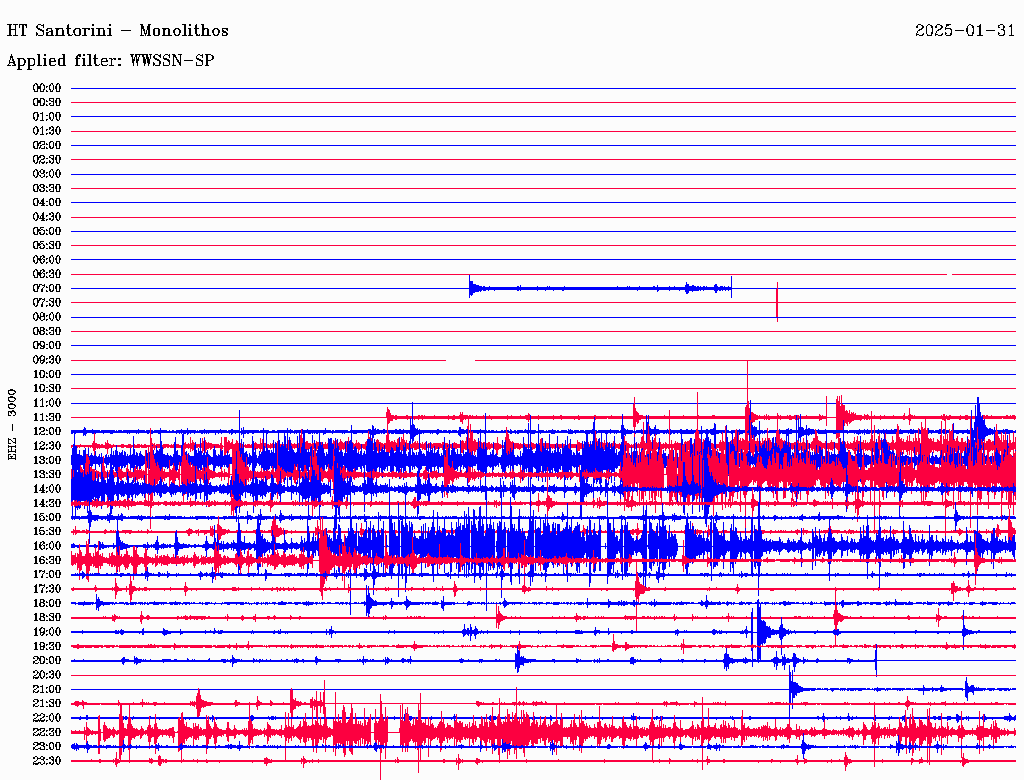Click the 04:30 time label
This screenshot has width=1024, height=780.
(47, 217)
